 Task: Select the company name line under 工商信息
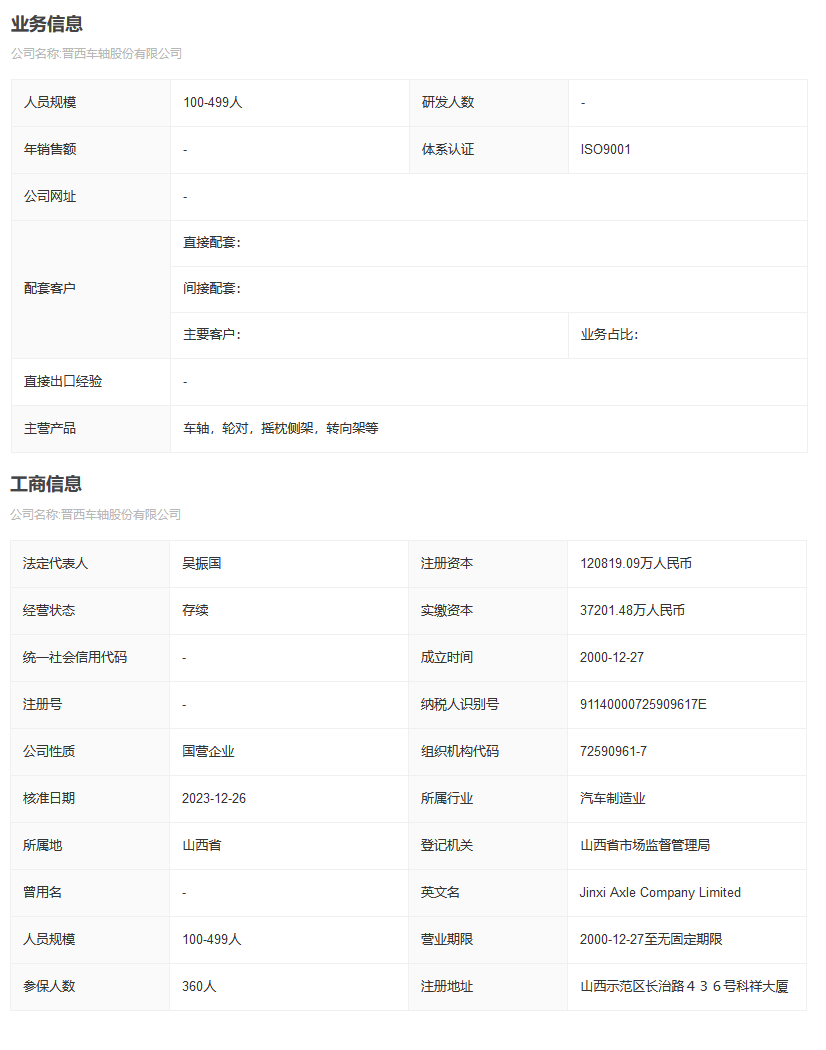tap(96, 514)
